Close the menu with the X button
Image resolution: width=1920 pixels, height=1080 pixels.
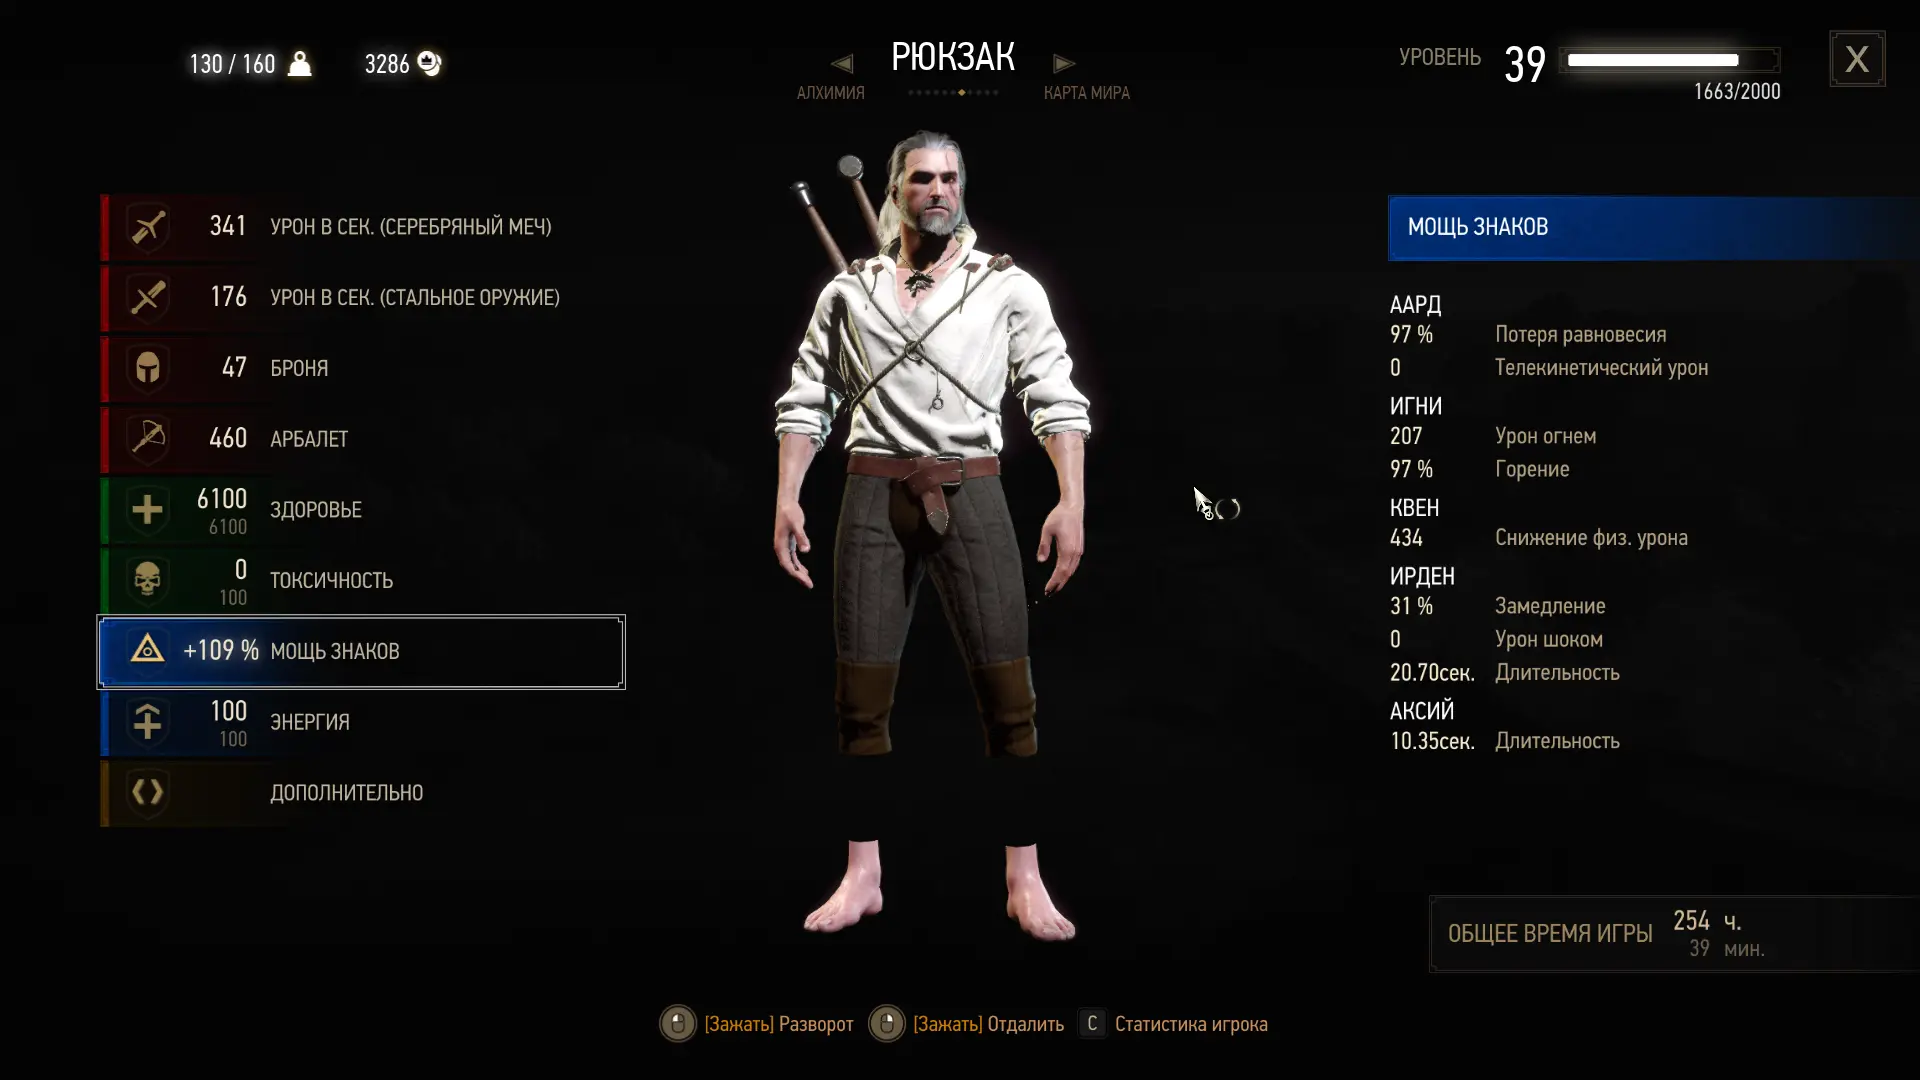[1857, 59]
